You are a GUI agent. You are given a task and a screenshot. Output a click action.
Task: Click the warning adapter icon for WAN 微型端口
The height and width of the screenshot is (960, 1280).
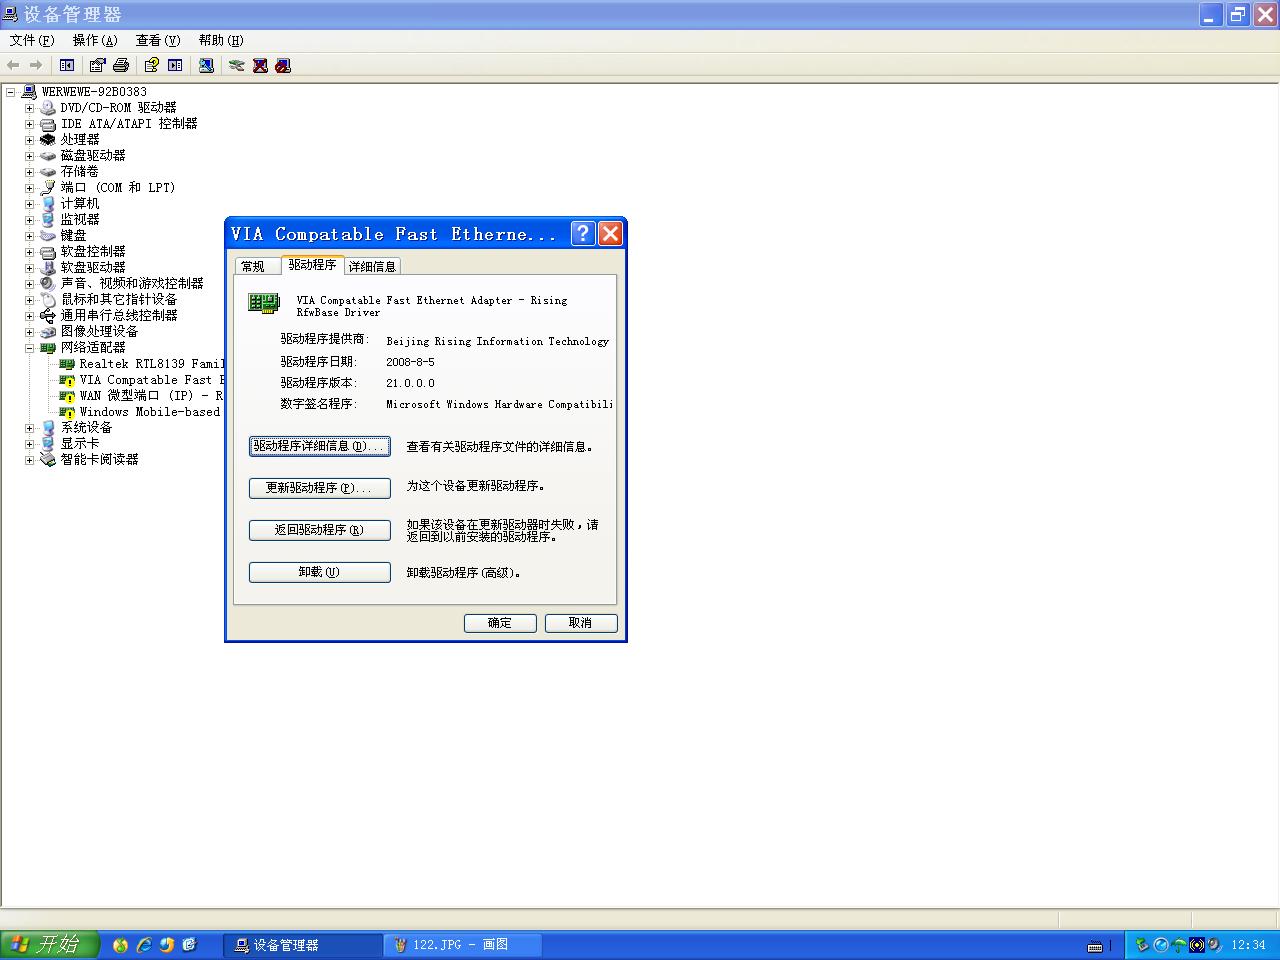click(x=67, y=396)
